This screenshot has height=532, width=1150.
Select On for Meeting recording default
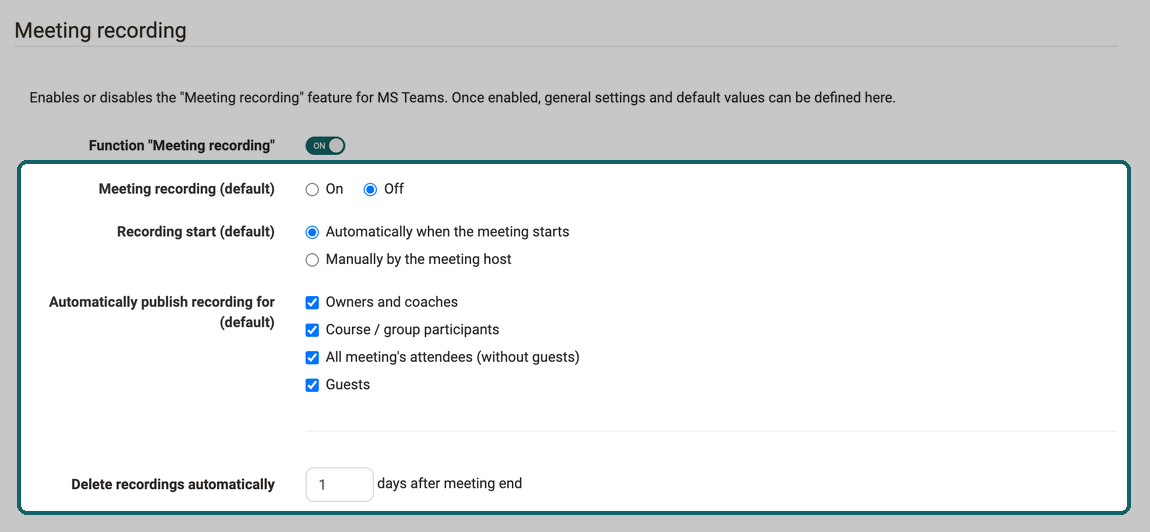[312, 189]
